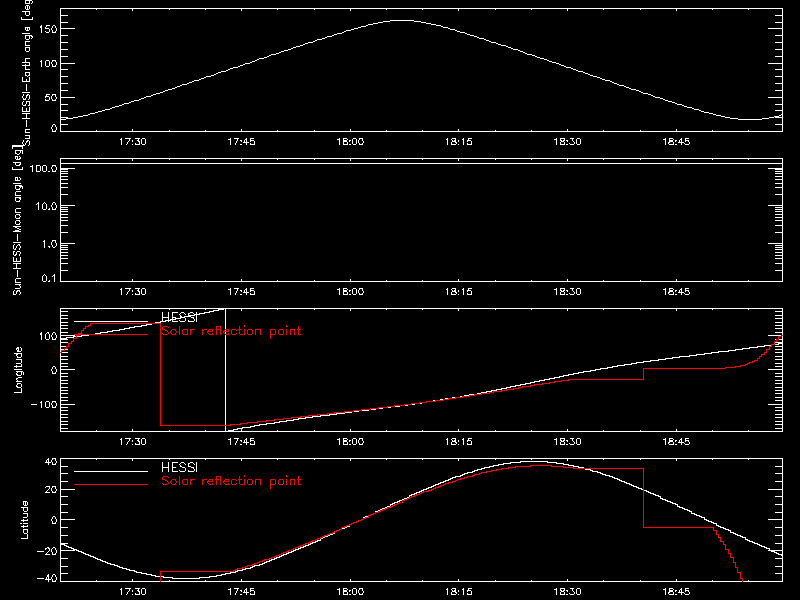Click 17:30 under the Sun-HESSI-Earth plot
This screenshot has height=600, width=800.
[x=133, y=142]
